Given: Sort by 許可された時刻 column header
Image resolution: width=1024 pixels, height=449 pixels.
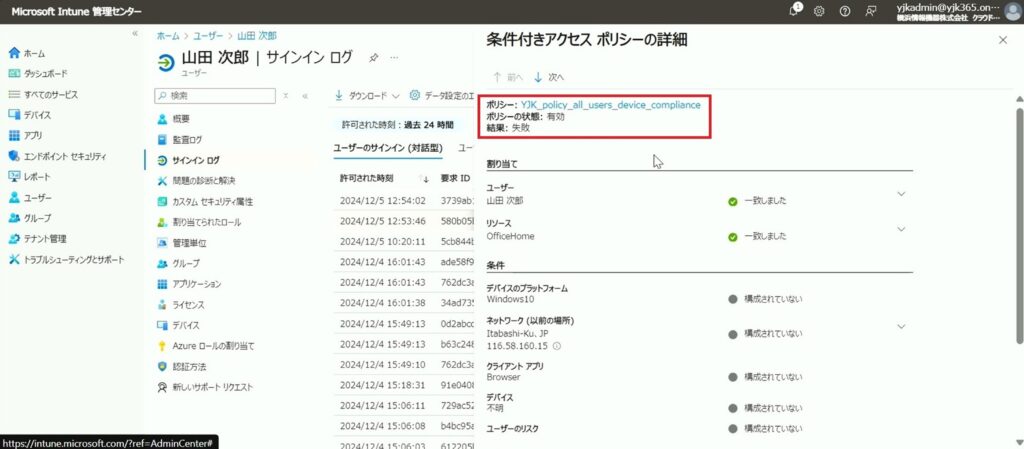Looking at the screenshot, I should click(x=366, y=178).
